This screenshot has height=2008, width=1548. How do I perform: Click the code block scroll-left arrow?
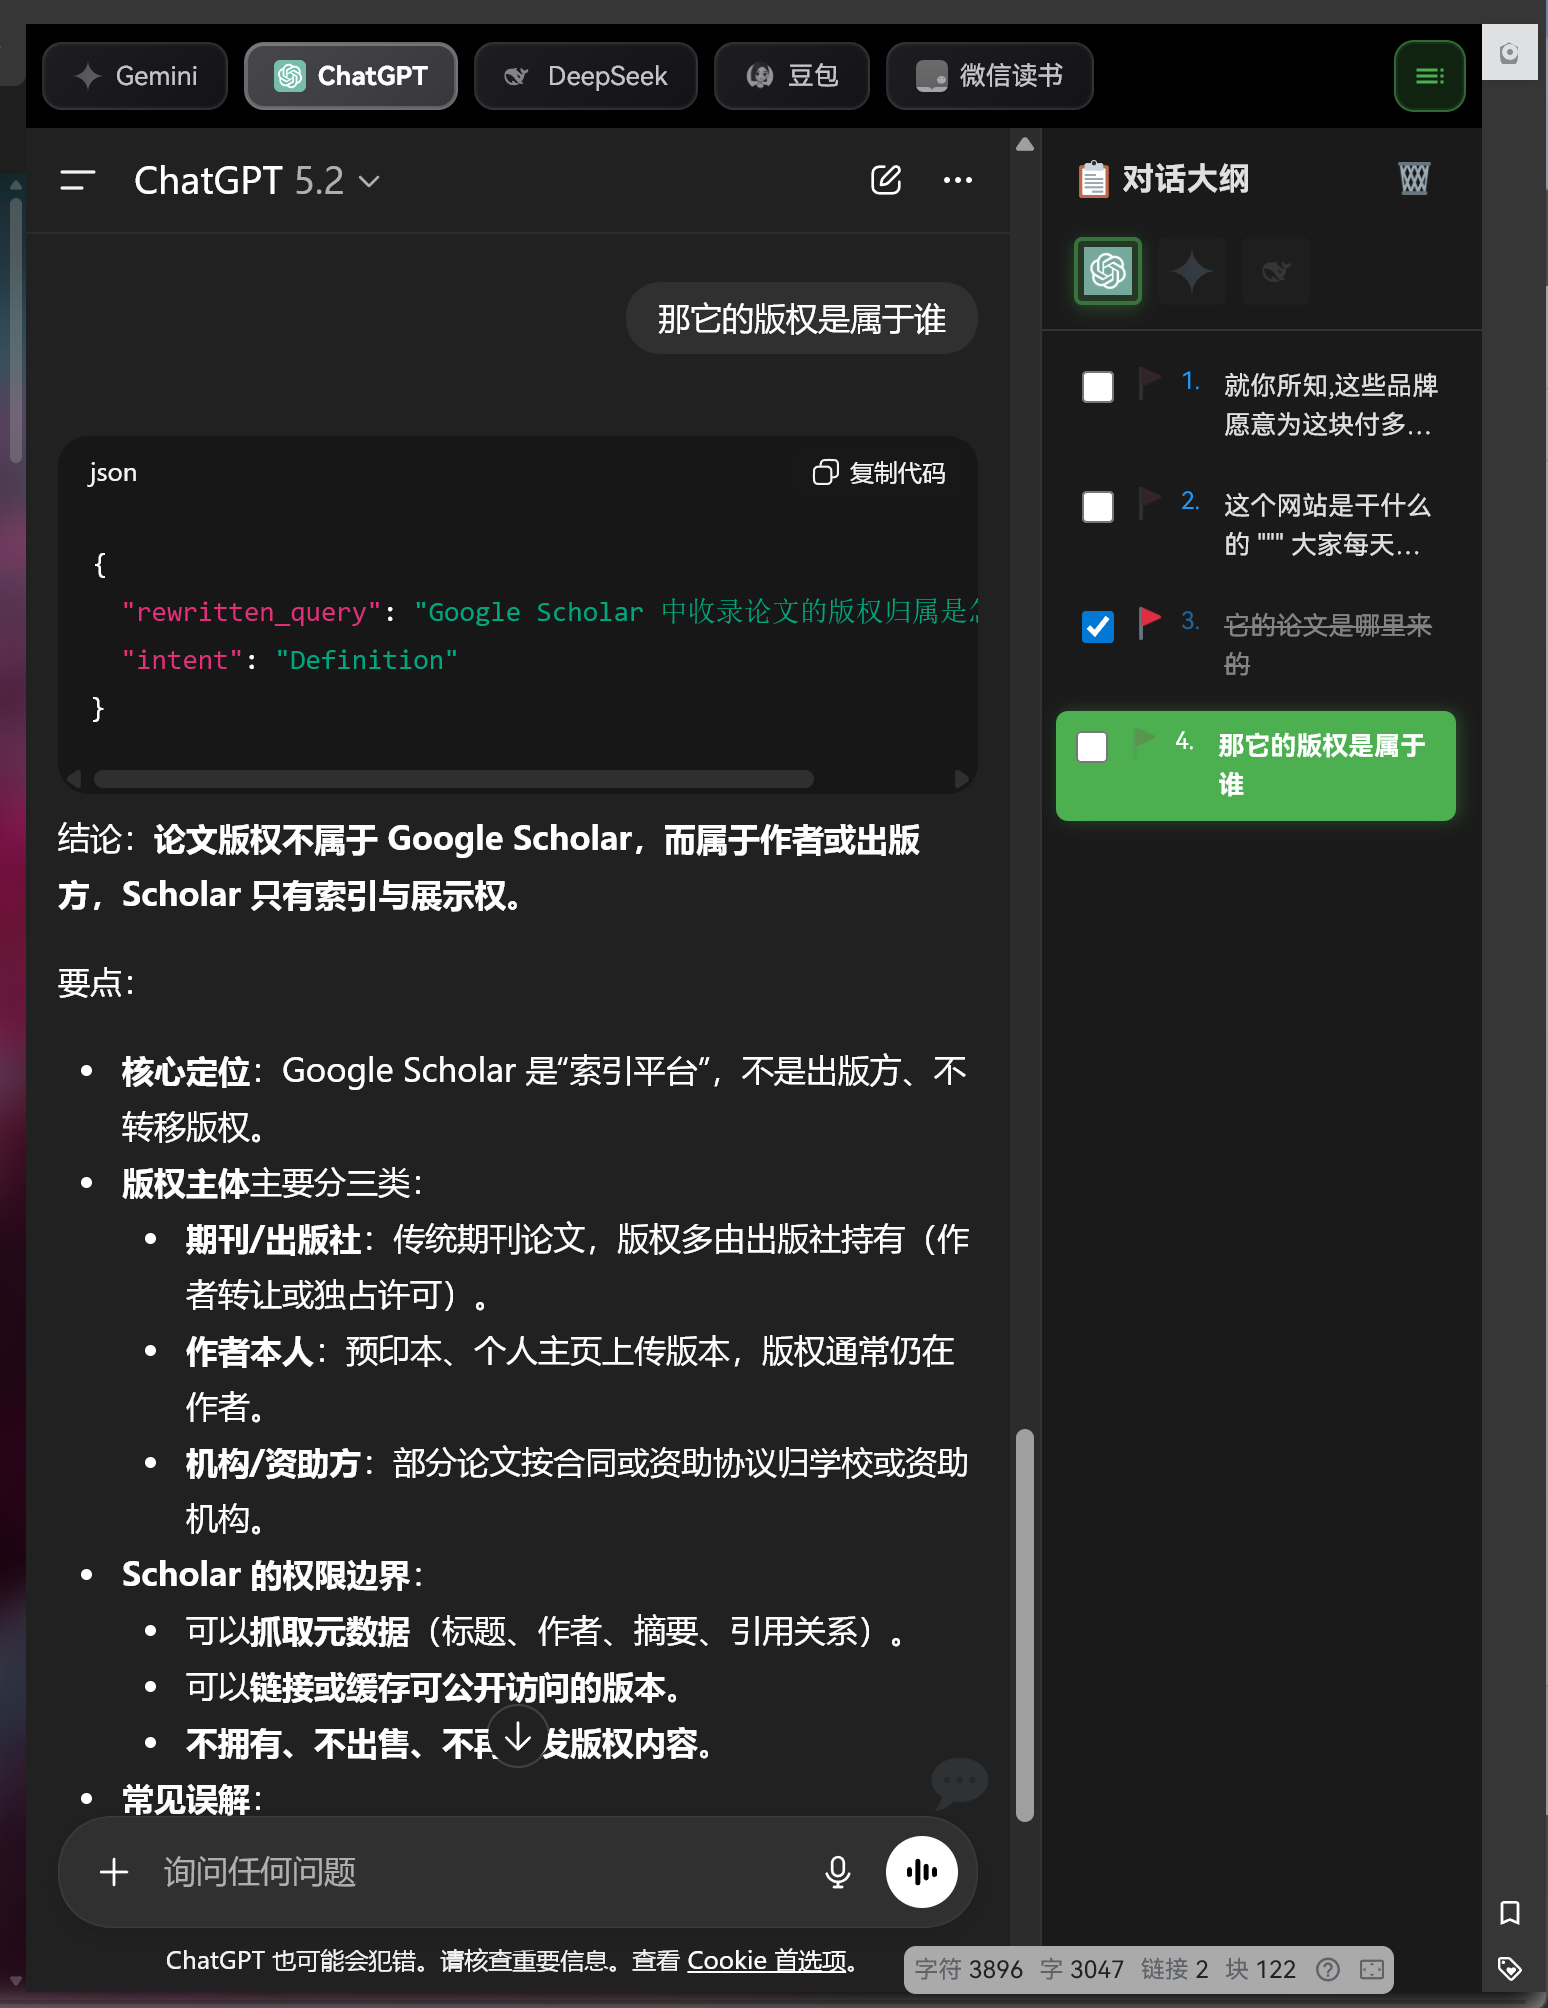tap(74, 779)
